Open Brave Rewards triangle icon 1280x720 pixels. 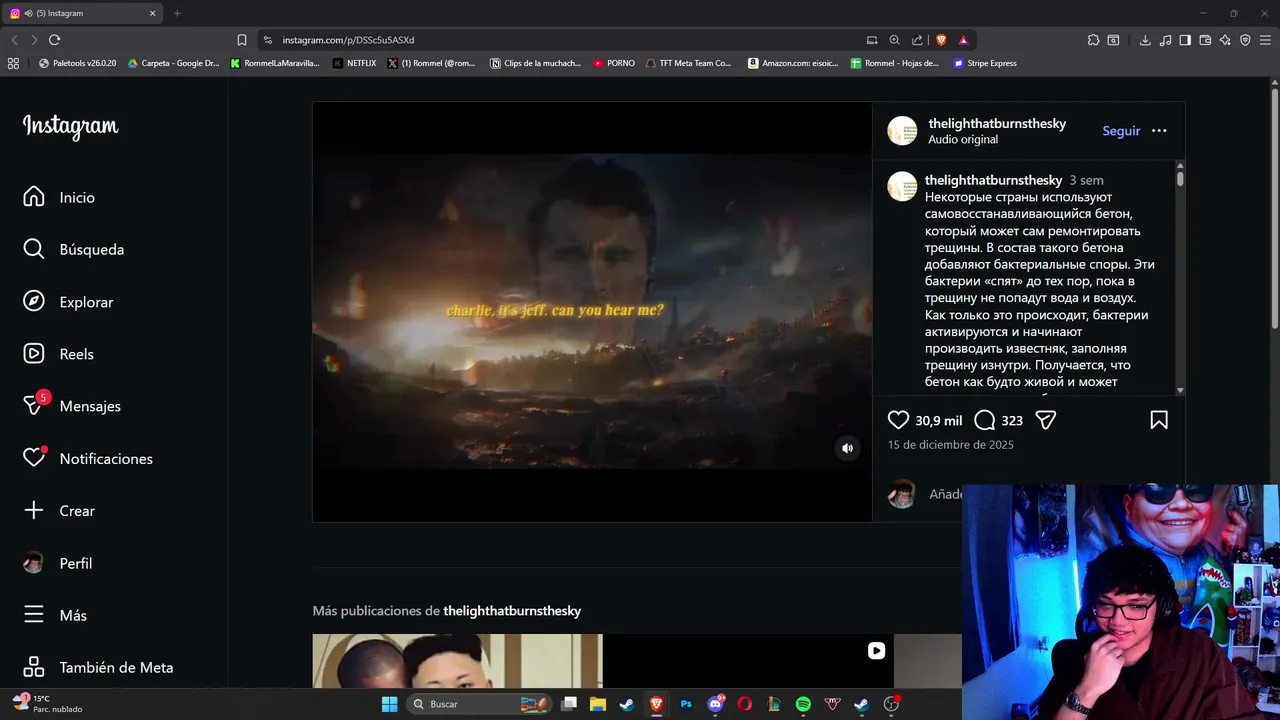[963, 40]
